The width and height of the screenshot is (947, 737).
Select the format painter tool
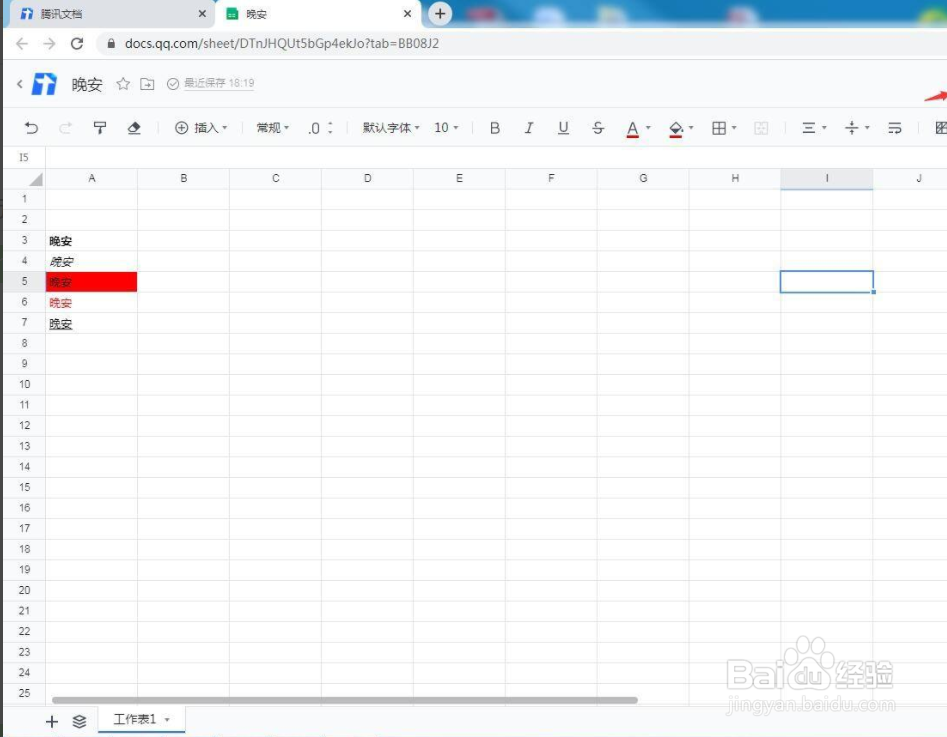(x=100, y=128)
